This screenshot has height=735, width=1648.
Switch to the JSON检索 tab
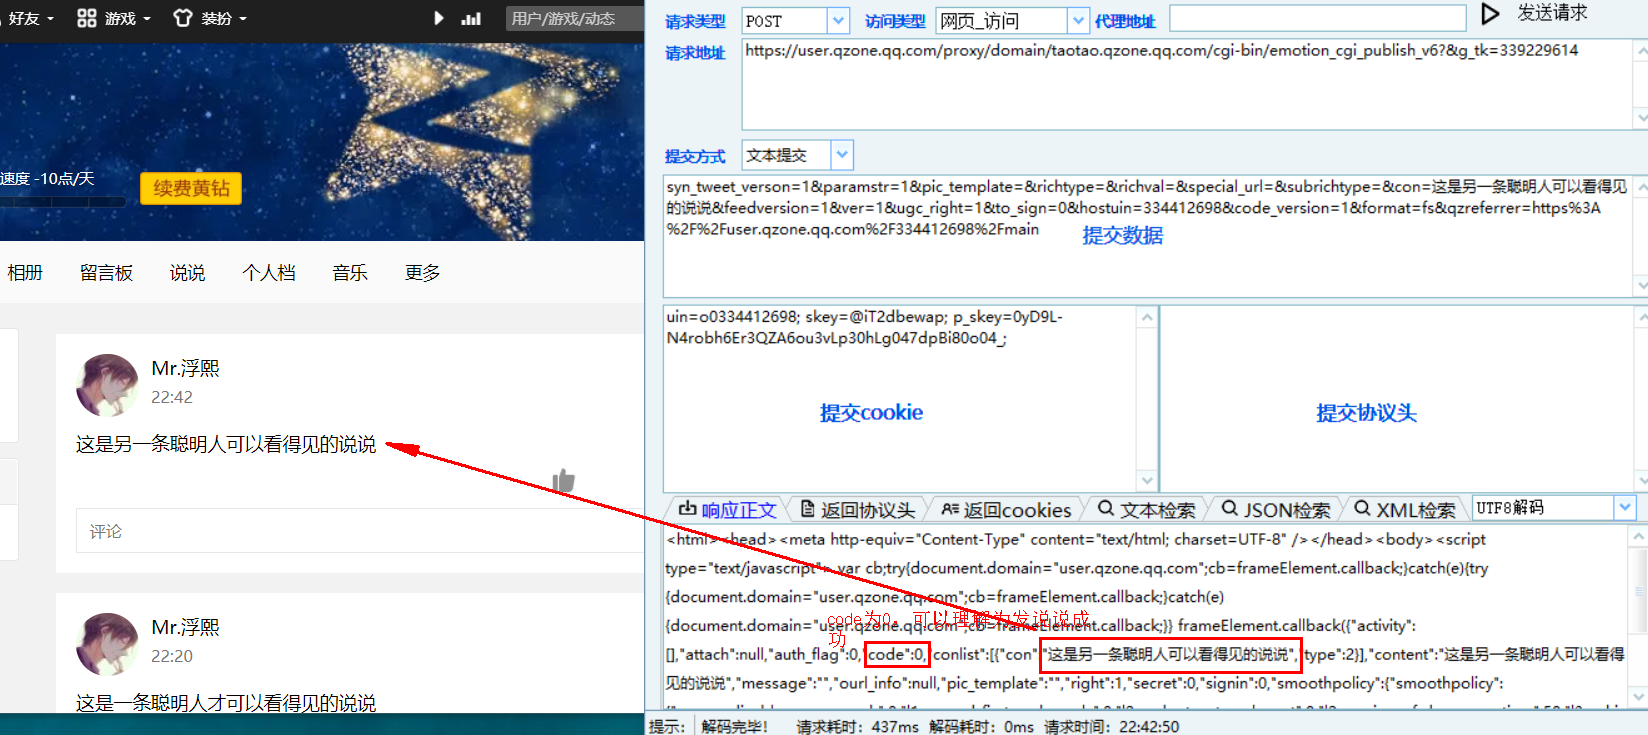click(x=1276, y=510)
